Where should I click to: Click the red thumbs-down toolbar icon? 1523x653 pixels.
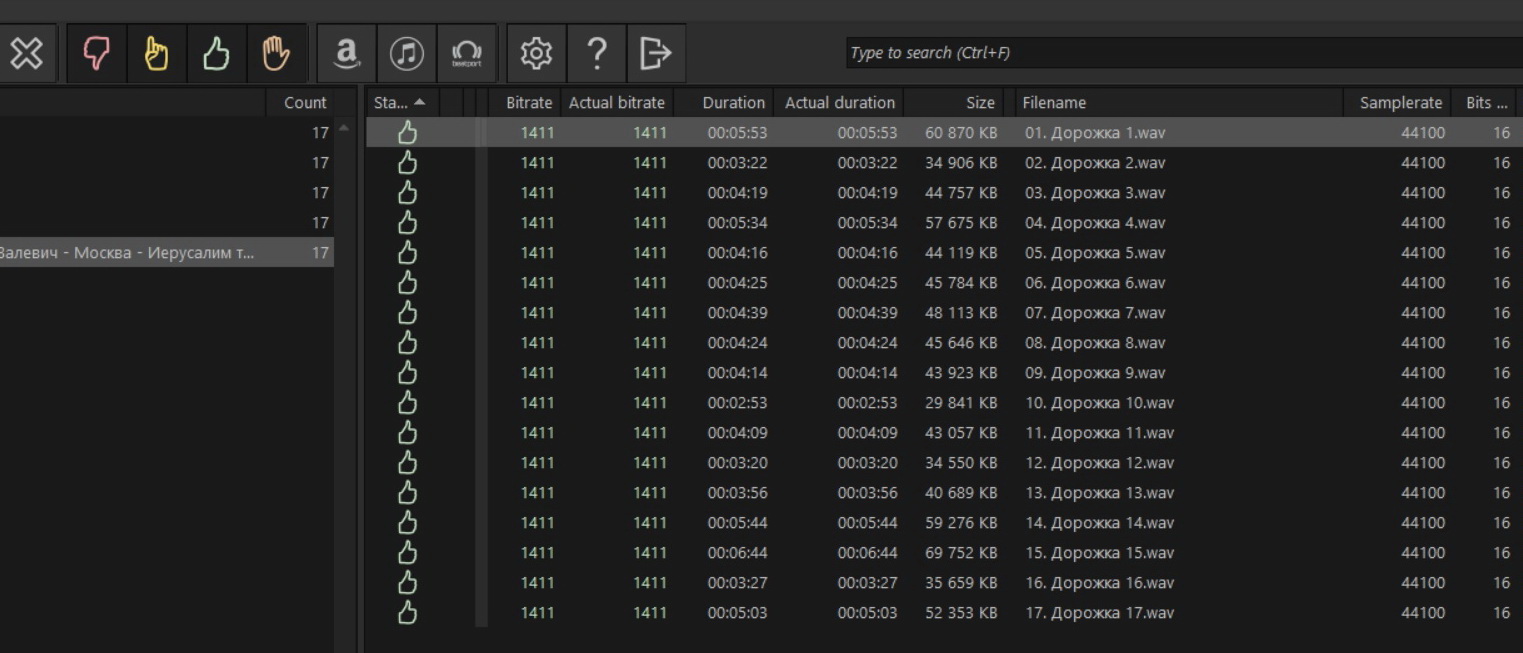pos(96,53)
